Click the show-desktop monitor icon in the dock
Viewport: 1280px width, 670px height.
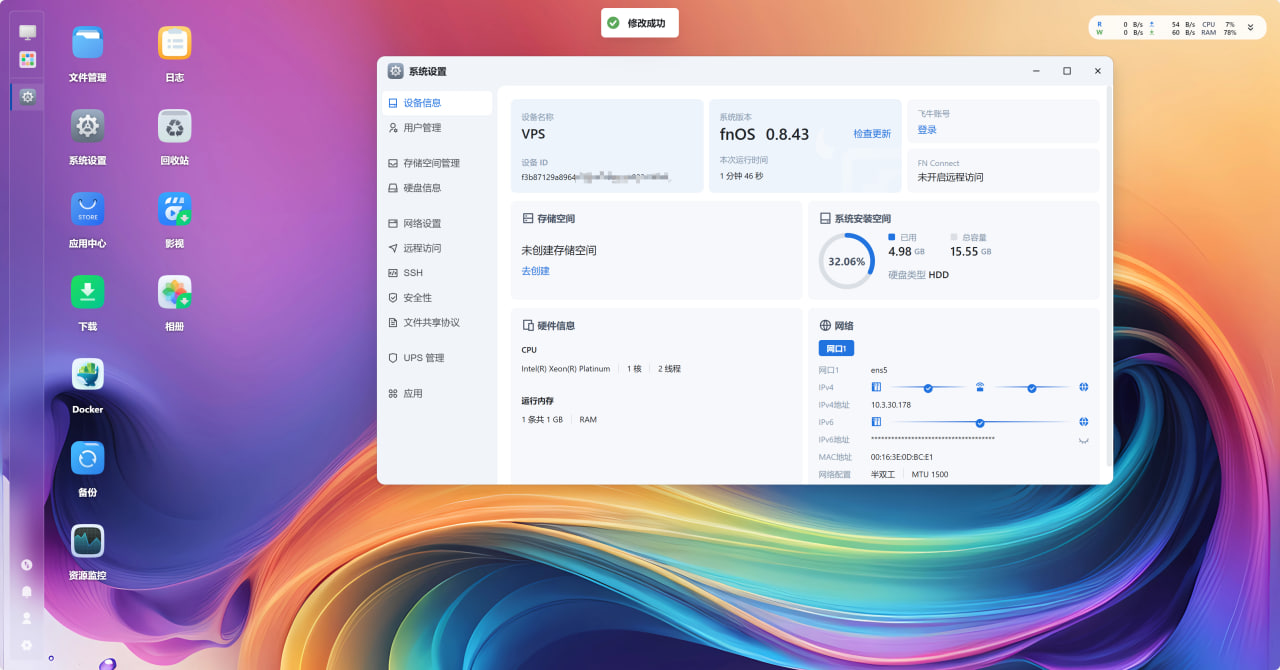28,33
